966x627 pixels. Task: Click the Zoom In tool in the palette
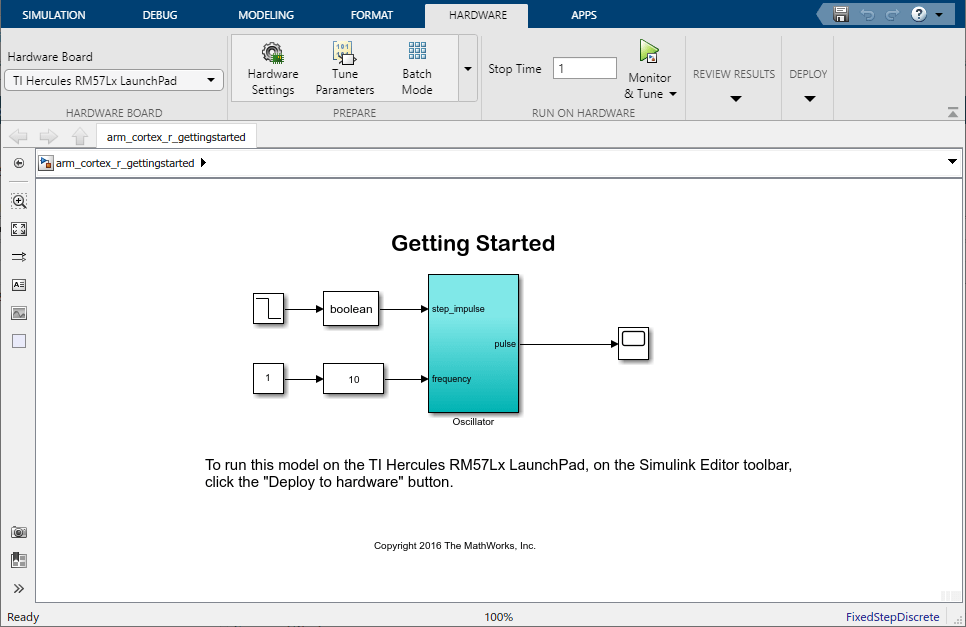(19, 201)
